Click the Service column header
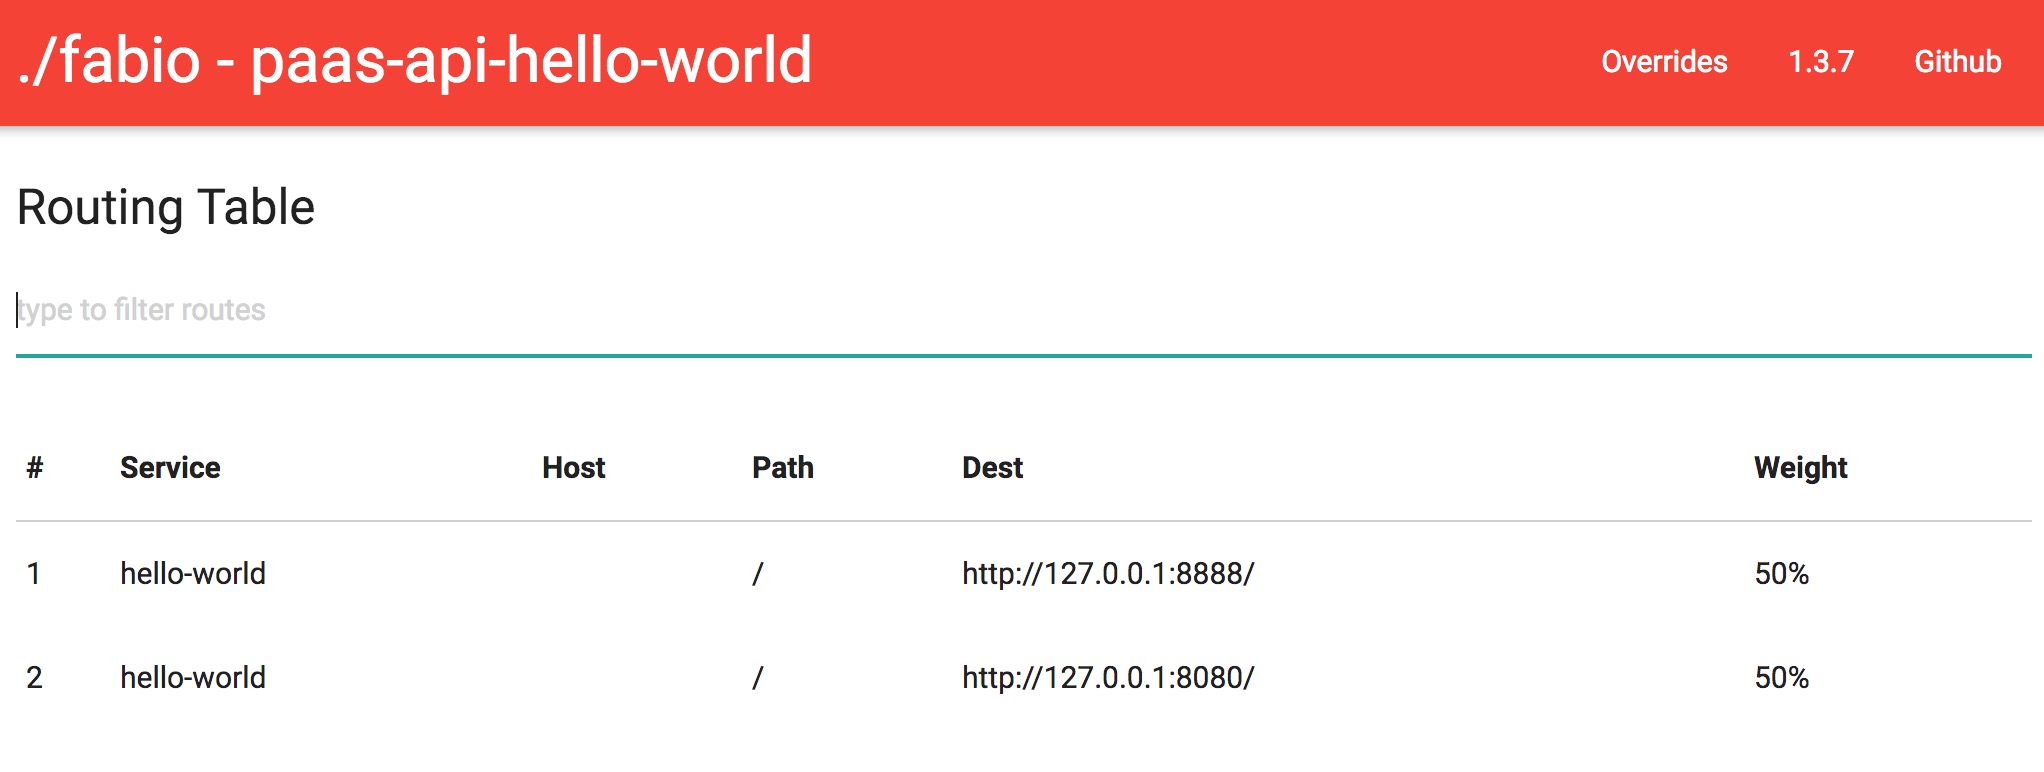 170,468
